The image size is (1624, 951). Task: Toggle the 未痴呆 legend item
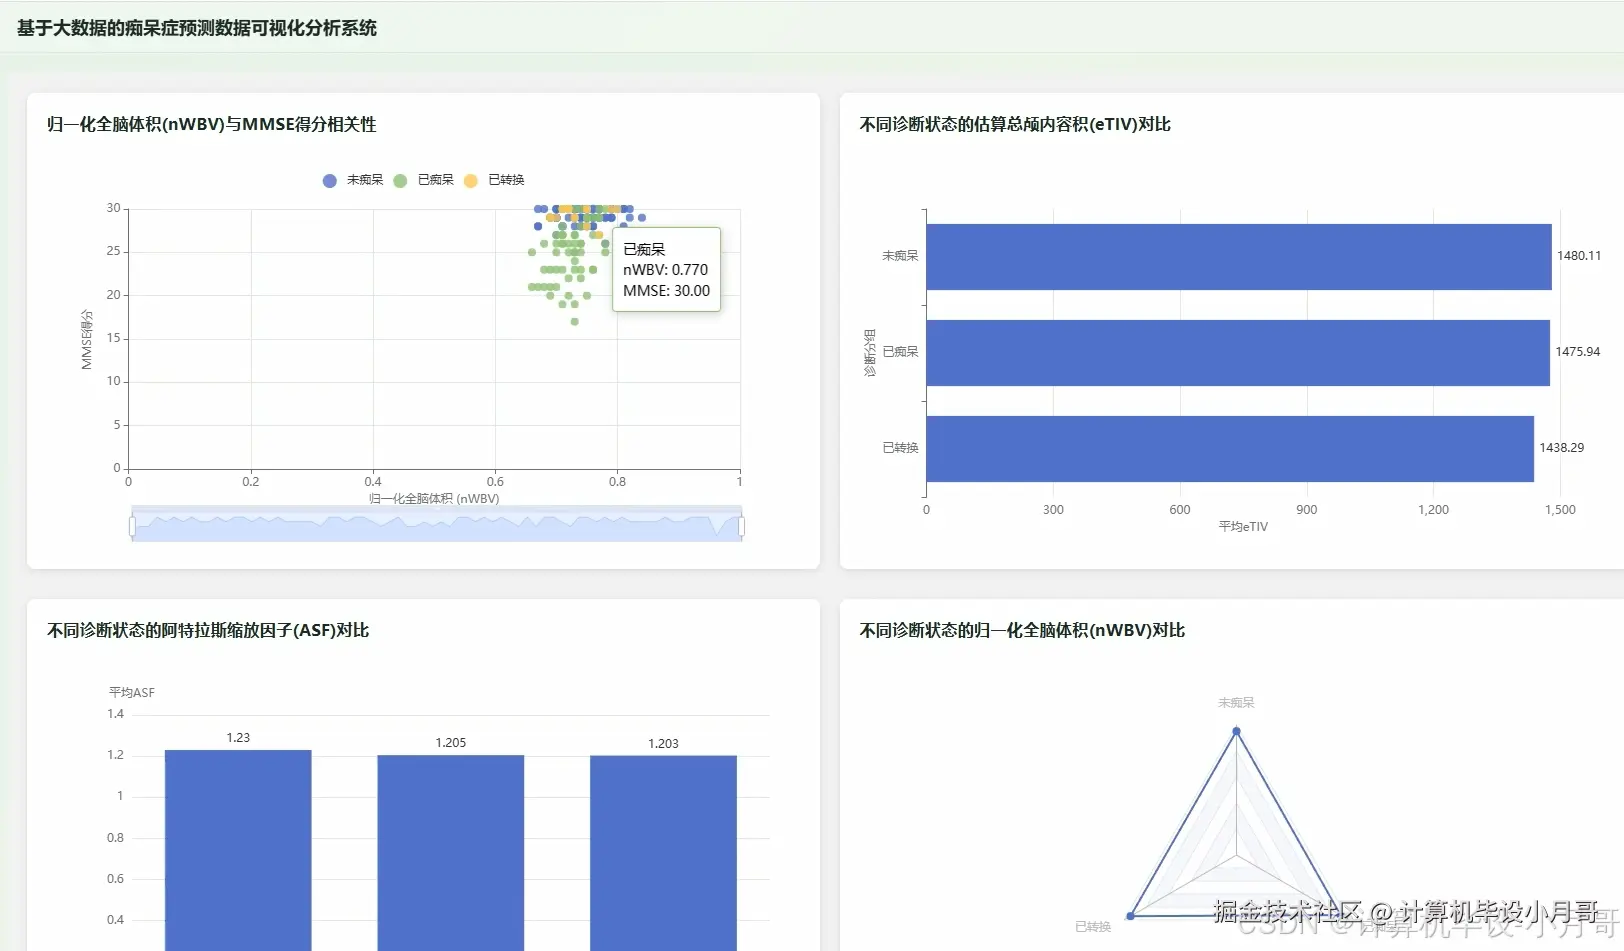pyautogui.click(x=353, y=180)
